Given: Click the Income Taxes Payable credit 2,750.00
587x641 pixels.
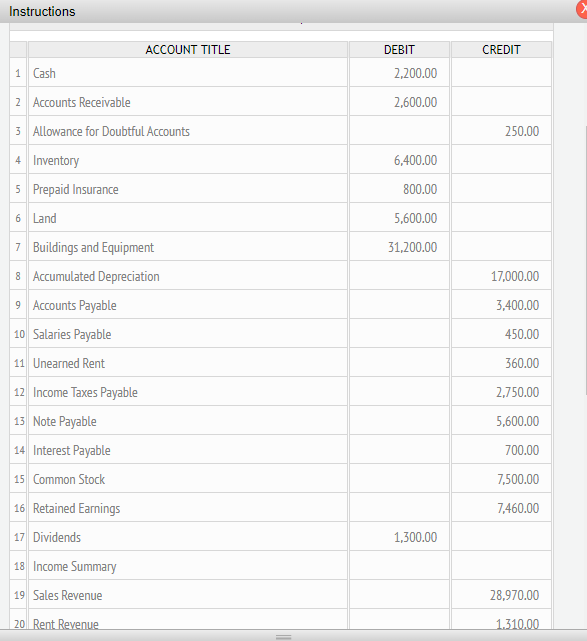Looking at the screenshot, I should 518,392.
